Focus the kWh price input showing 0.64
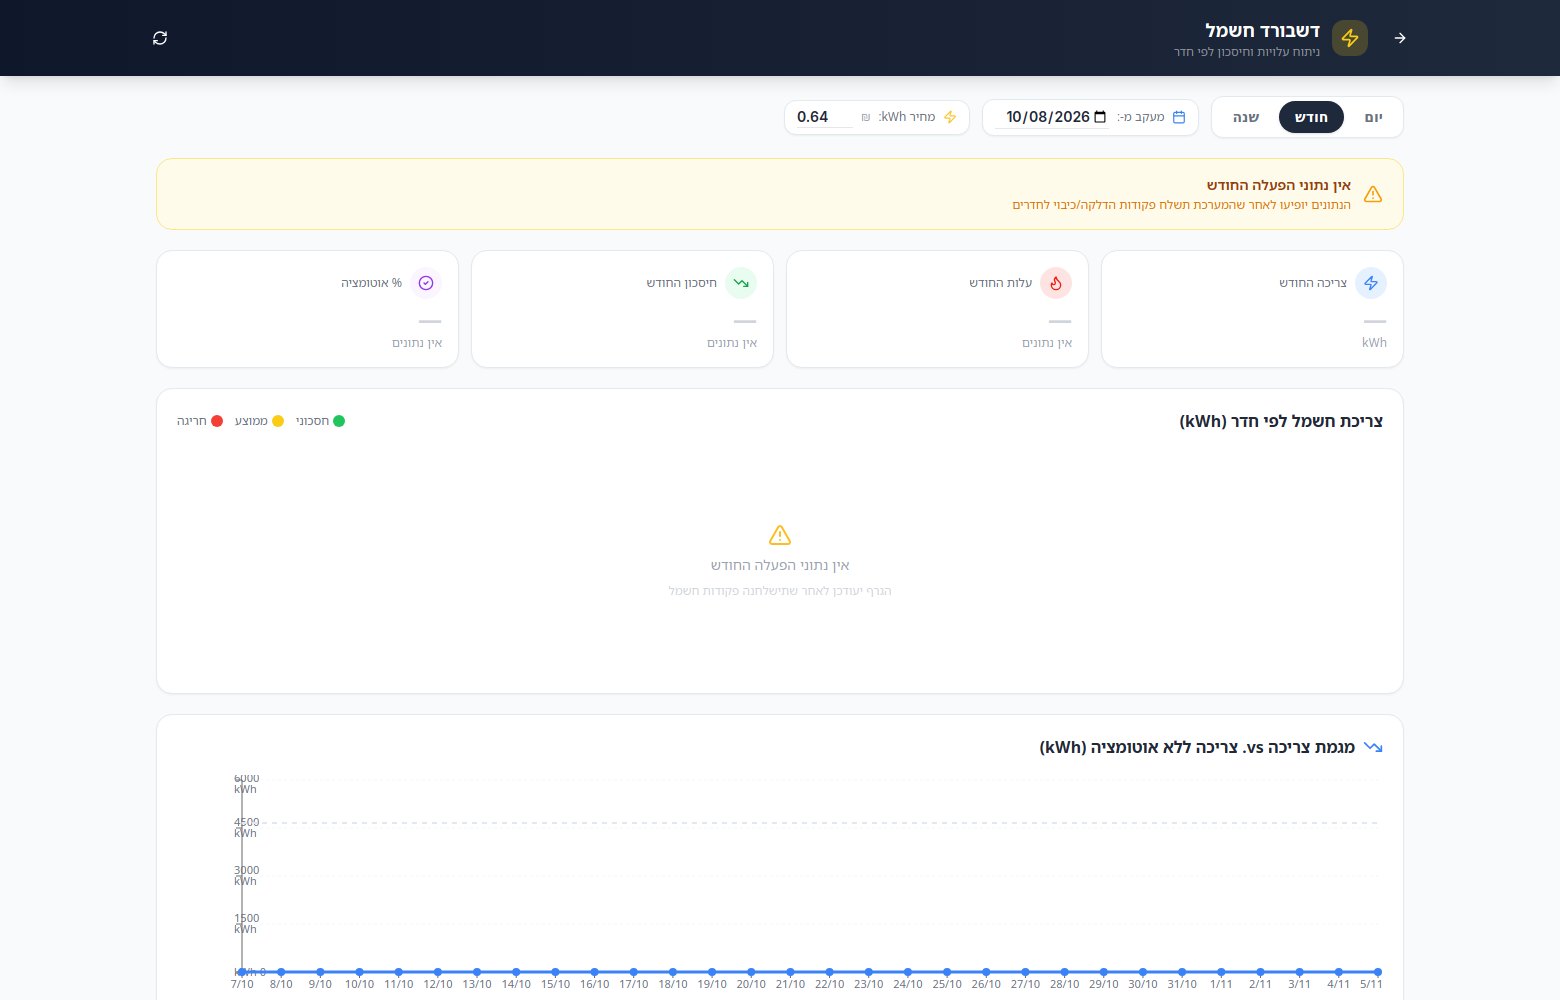Image resolution: width=1560 pixels, height=1000 pixels. [825, 117]
